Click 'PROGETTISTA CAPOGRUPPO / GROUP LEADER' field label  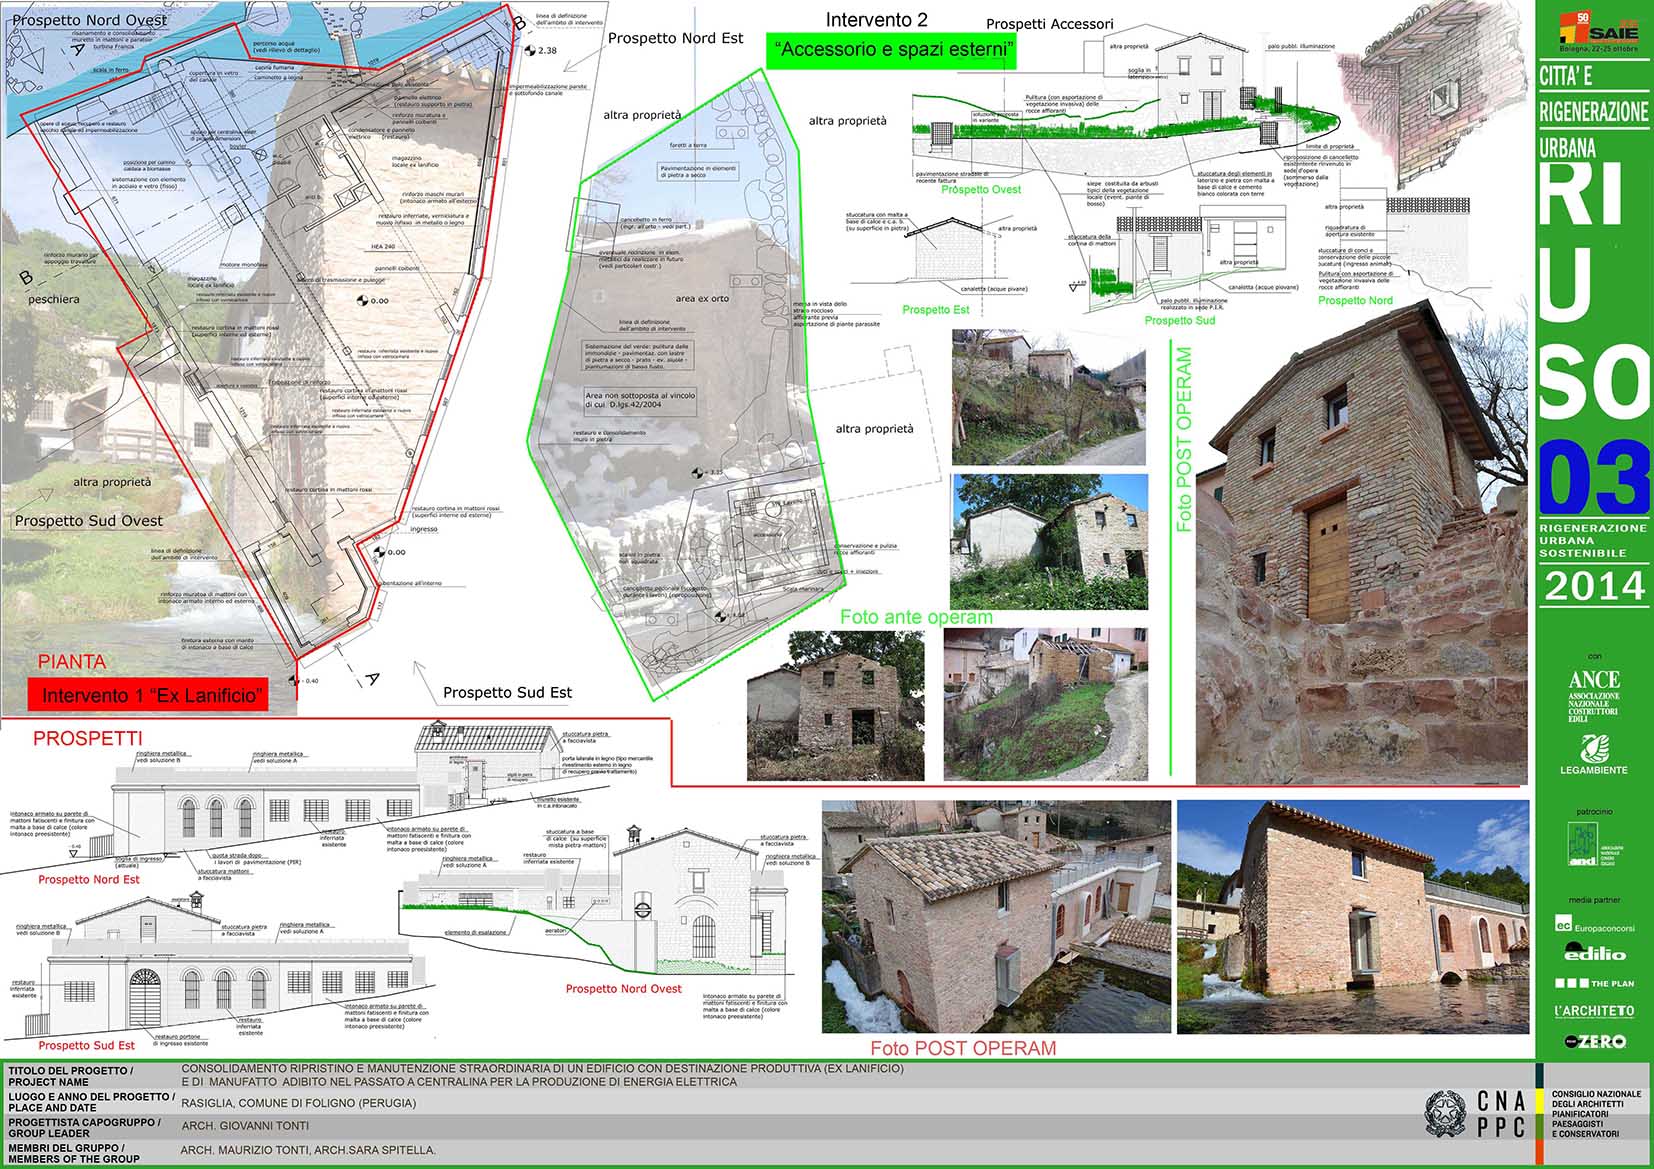[x=84, y=1128]
